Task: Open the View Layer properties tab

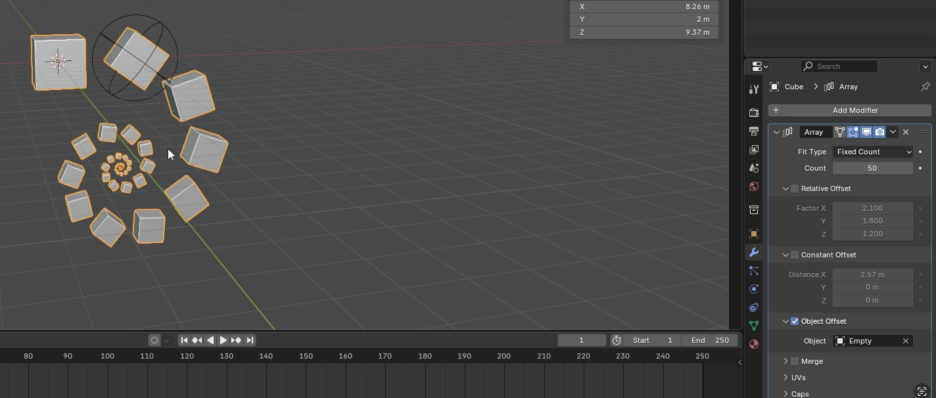Action: [x=754, y=150]
